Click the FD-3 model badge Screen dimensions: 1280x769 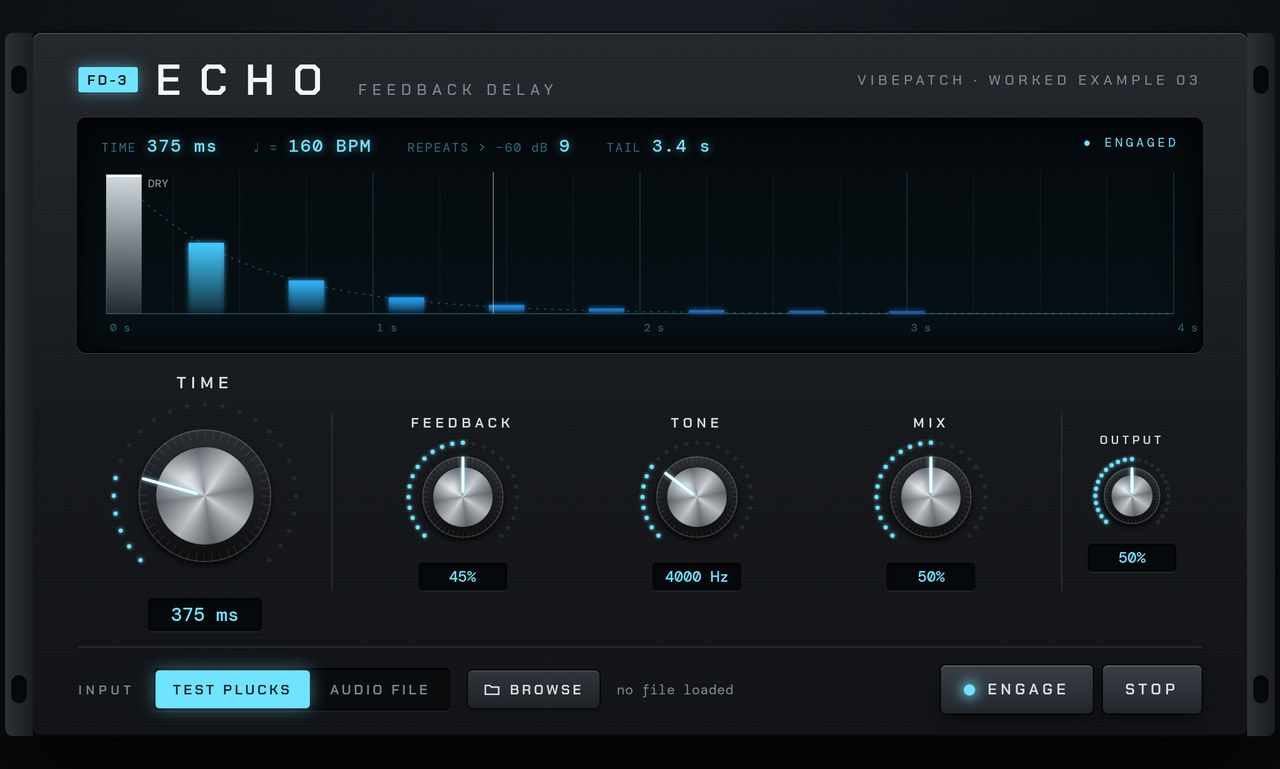click(x=108, y=80)
